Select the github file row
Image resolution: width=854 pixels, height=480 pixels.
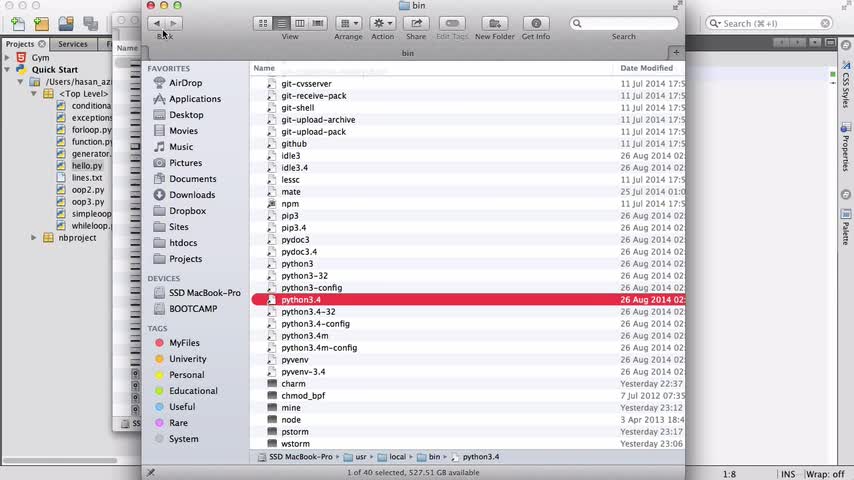[467, 144]
